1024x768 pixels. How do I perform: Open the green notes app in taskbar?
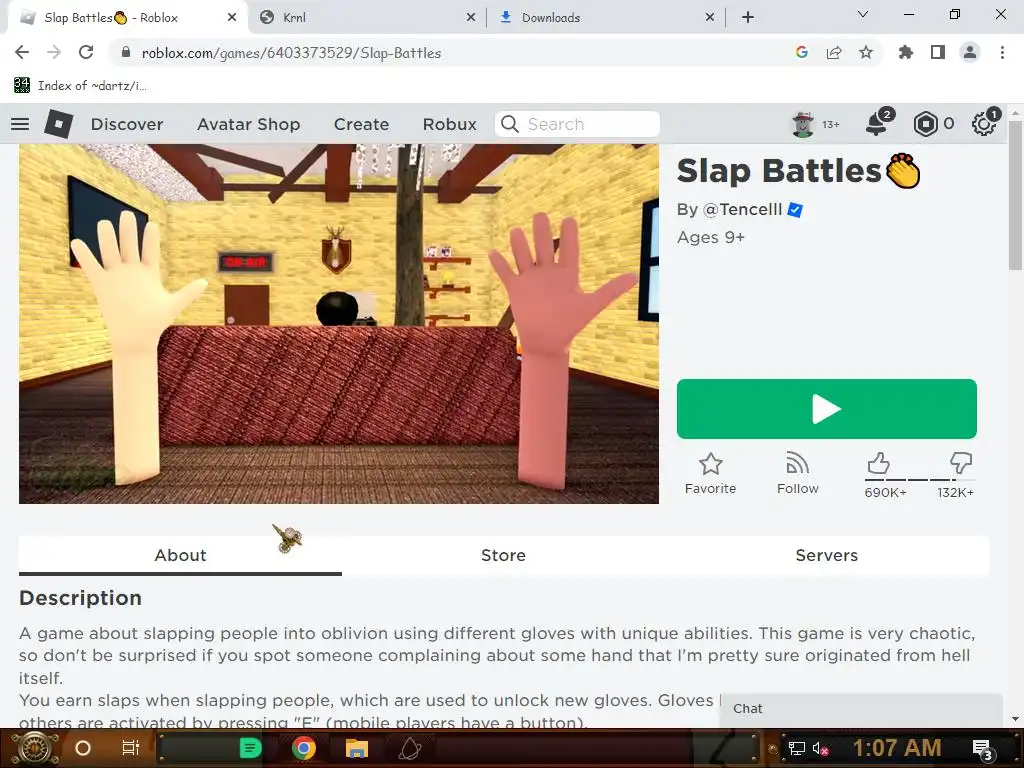pyautogui.click(x=250, y=748)
